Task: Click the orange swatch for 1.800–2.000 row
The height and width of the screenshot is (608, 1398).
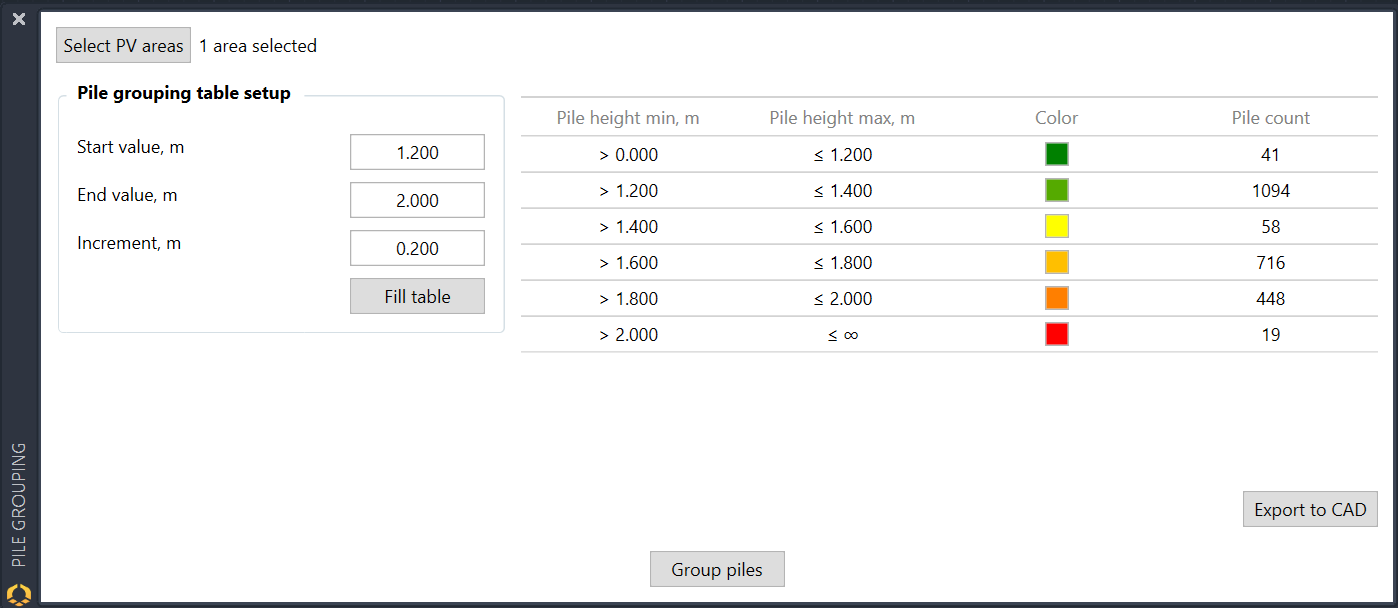Action: click(x=1057, y=298)
